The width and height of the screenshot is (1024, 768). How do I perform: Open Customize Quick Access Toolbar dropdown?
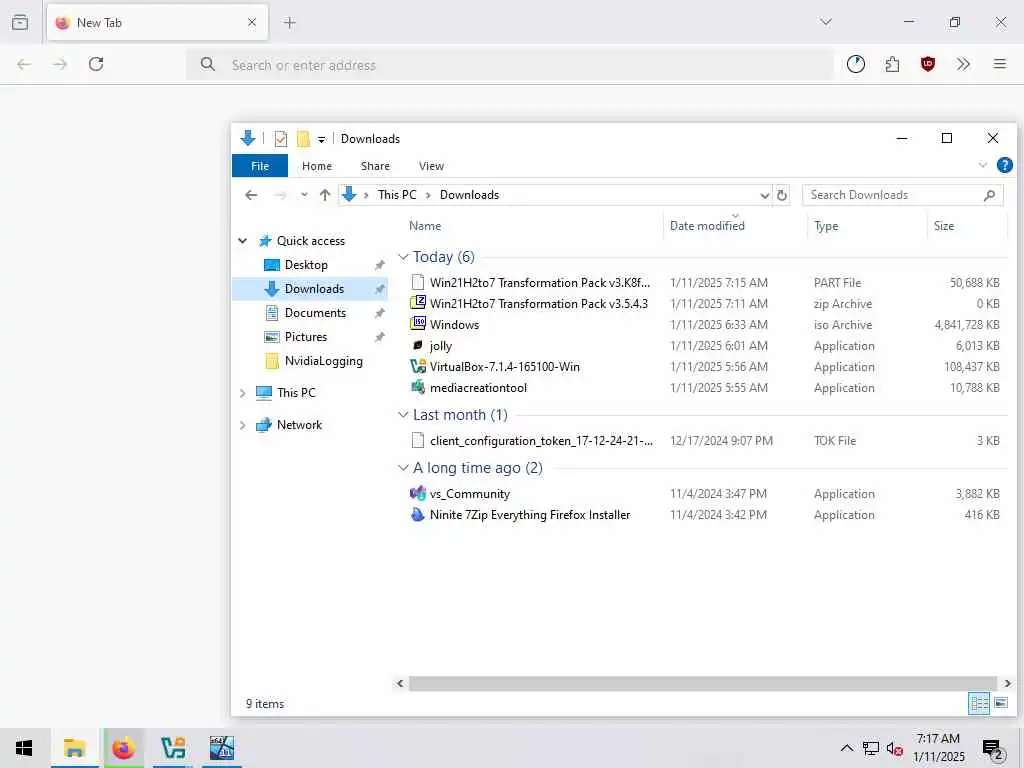coord(321,139)
